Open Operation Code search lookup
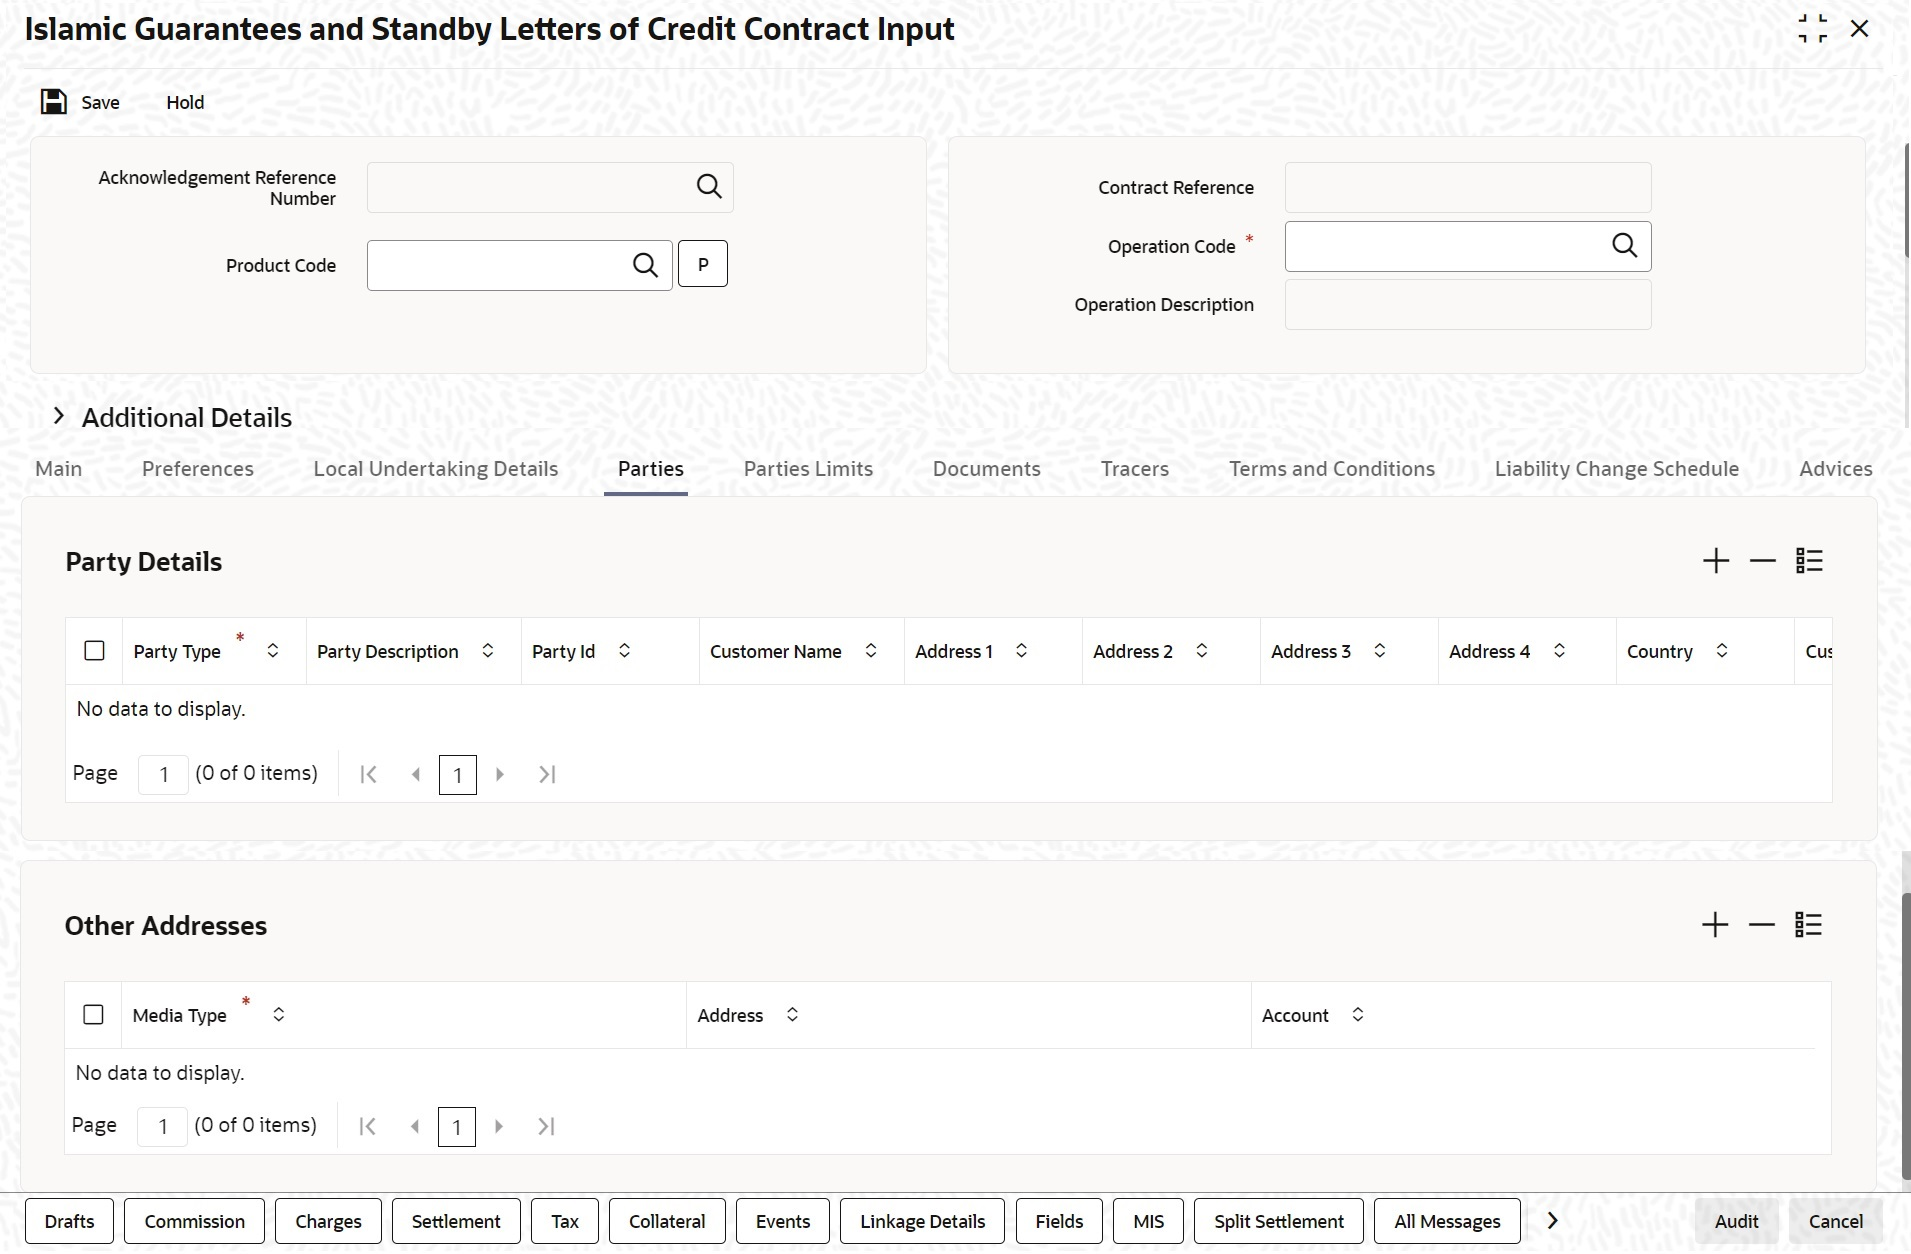 tap(1624, 246)
